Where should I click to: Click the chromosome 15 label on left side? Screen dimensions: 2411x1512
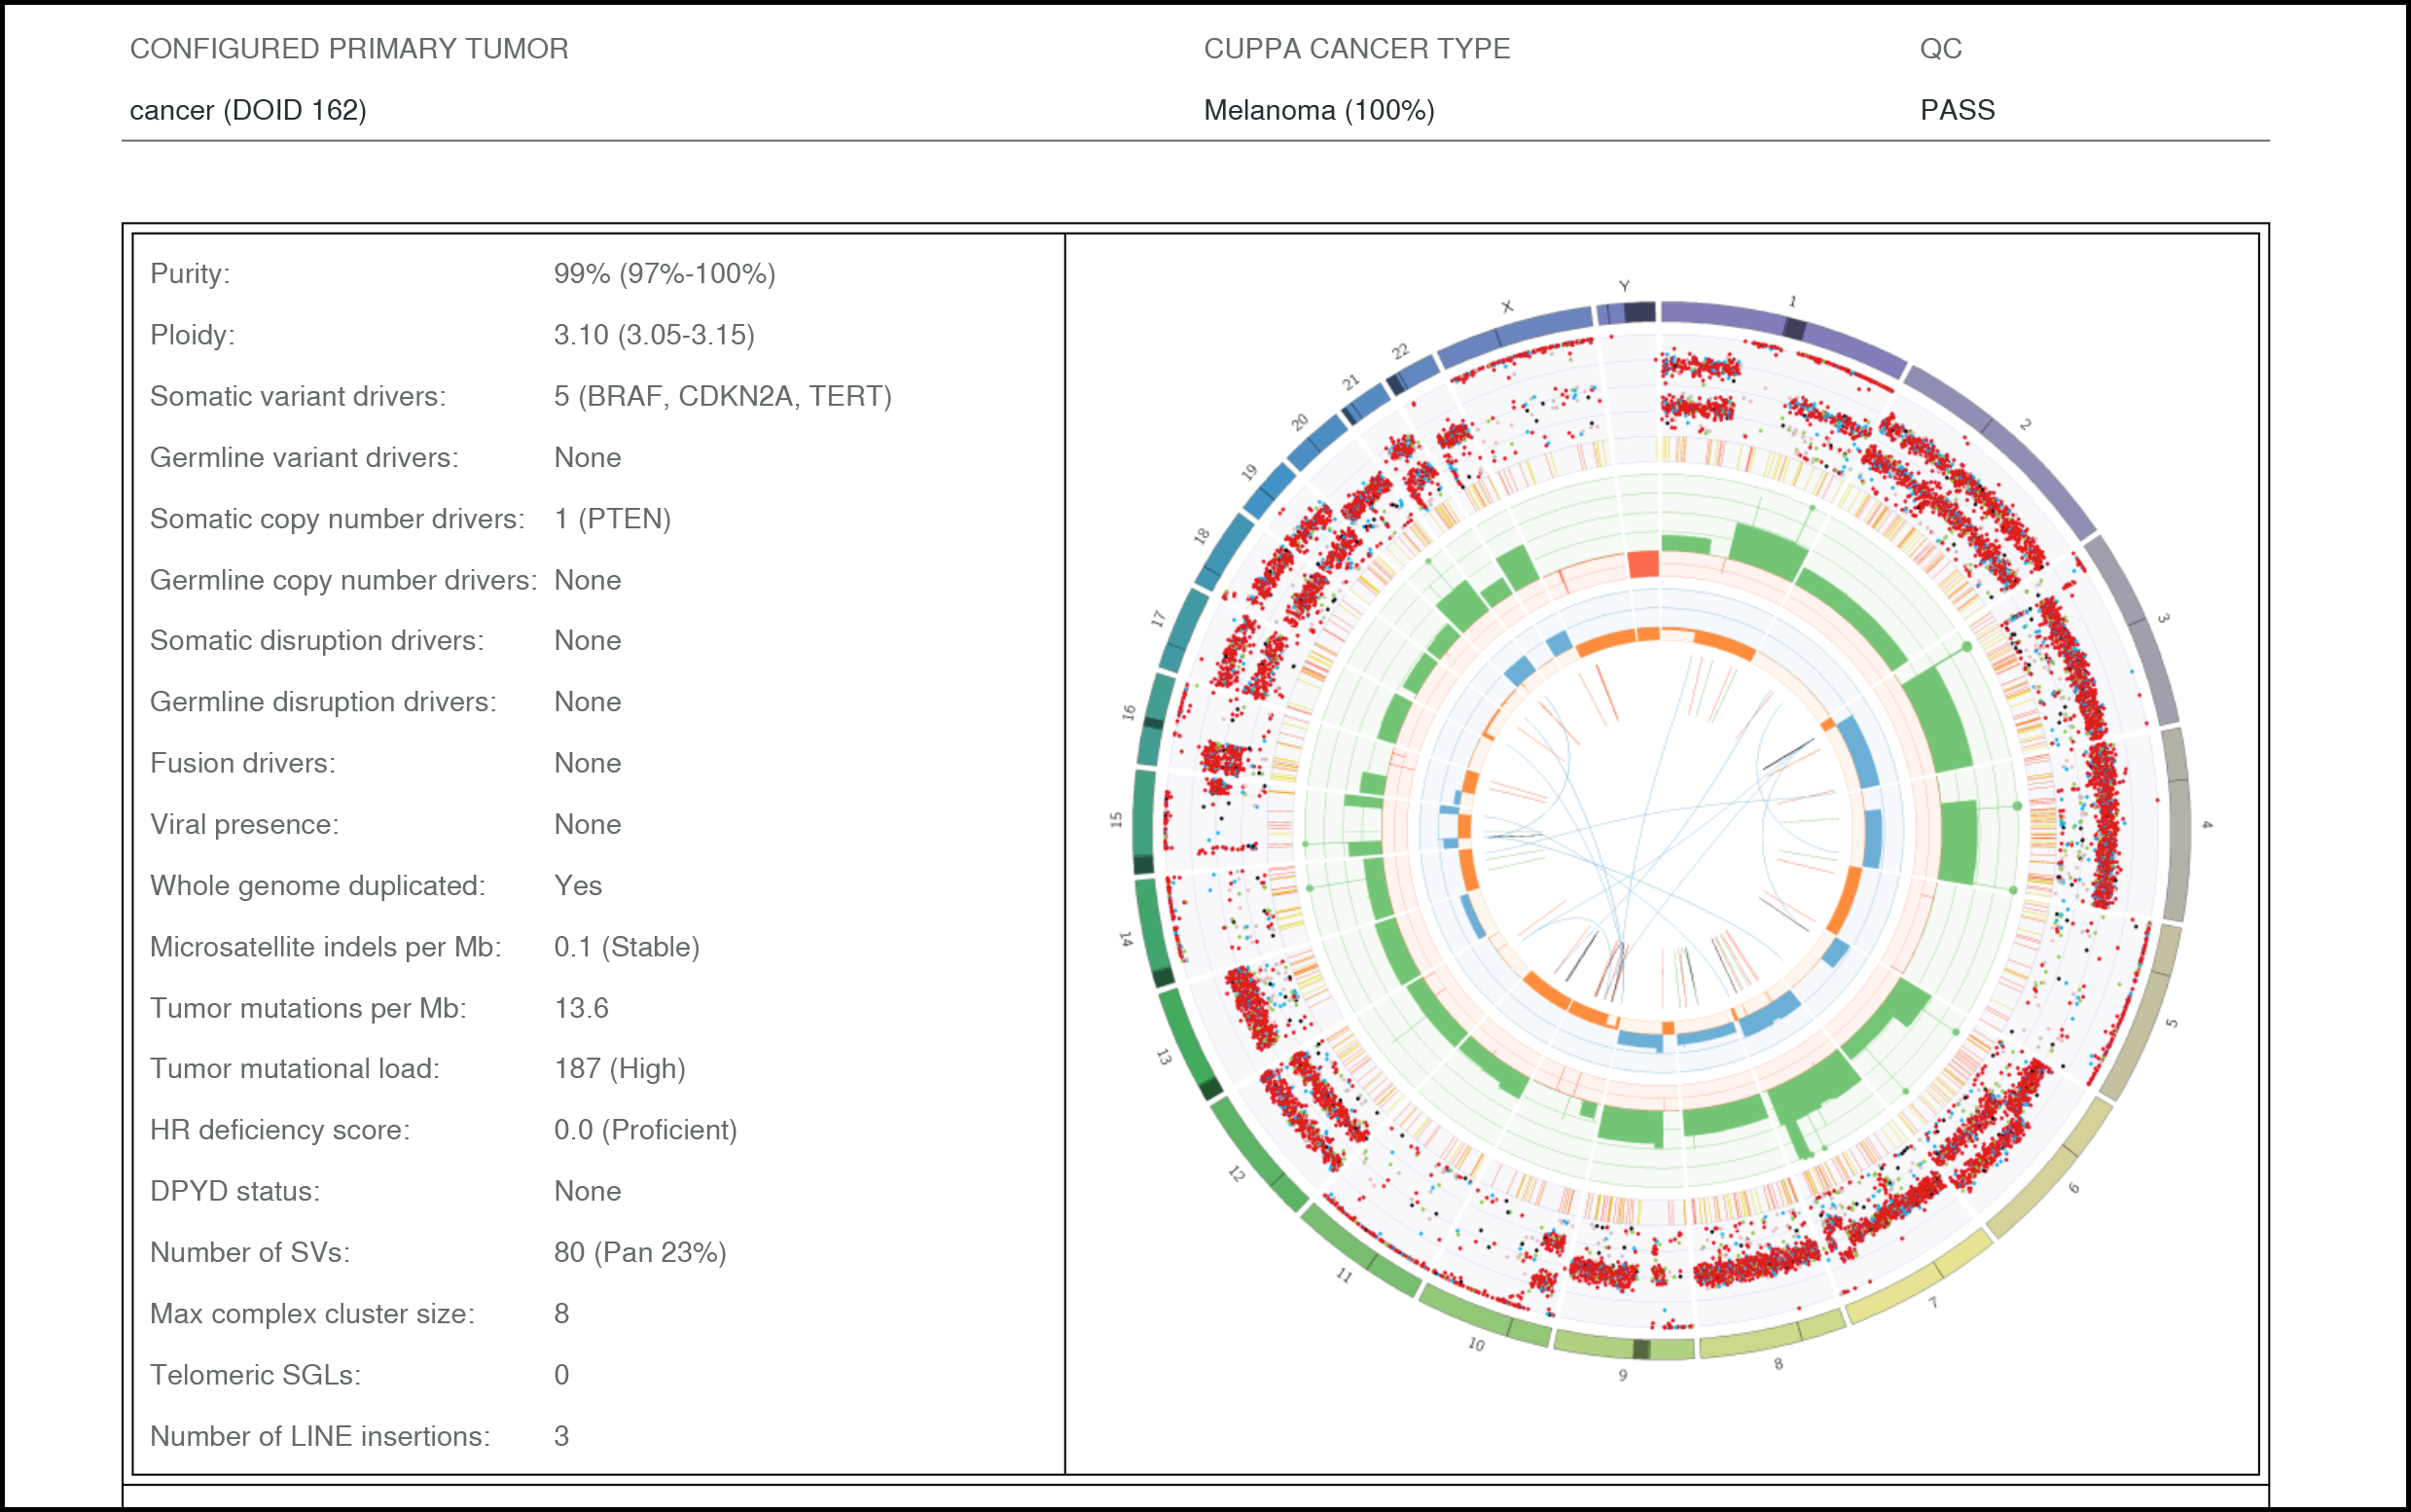(1116, 819)
